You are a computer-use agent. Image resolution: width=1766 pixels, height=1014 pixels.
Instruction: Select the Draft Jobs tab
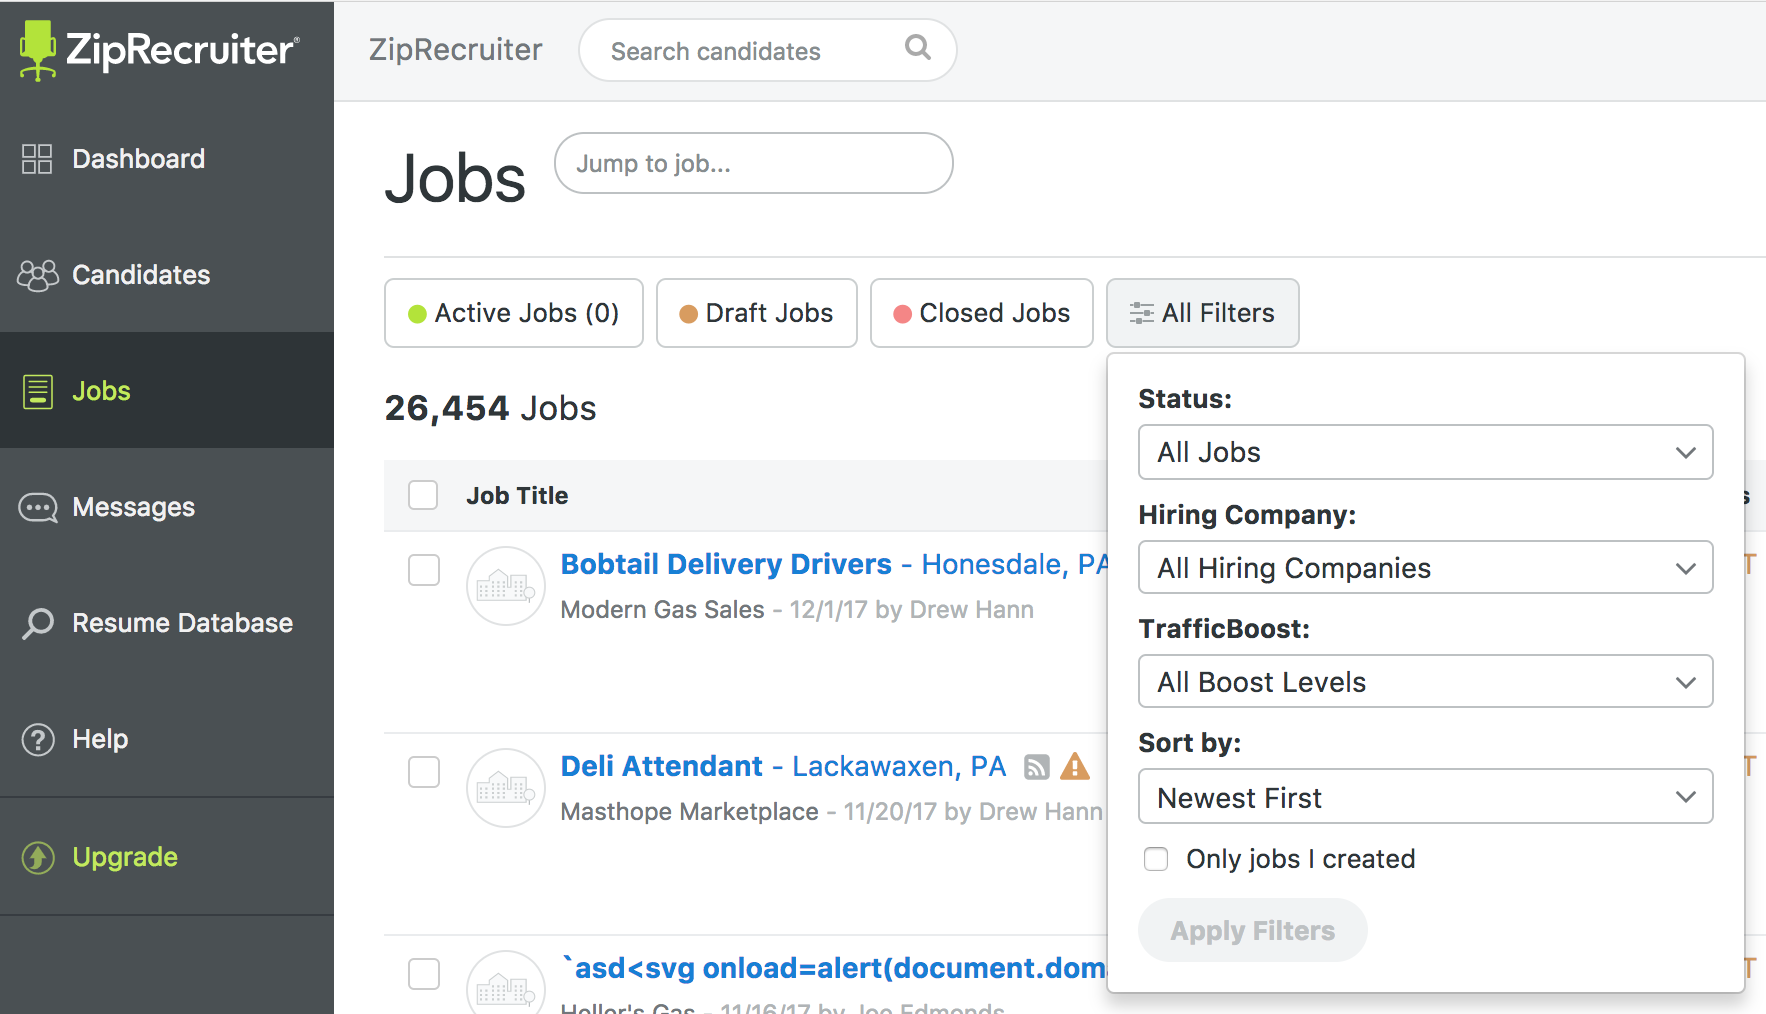click(x=756, y=313)
